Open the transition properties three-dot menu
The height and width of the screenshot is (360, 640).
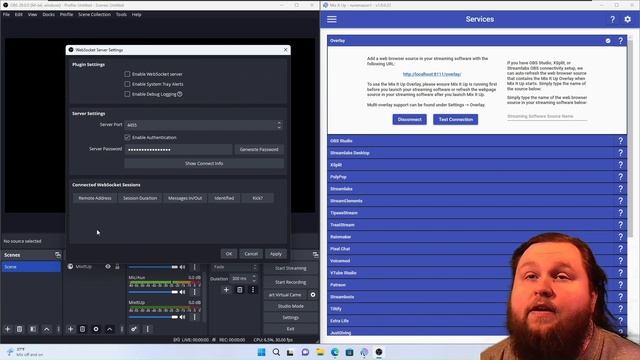click(253, 290)
